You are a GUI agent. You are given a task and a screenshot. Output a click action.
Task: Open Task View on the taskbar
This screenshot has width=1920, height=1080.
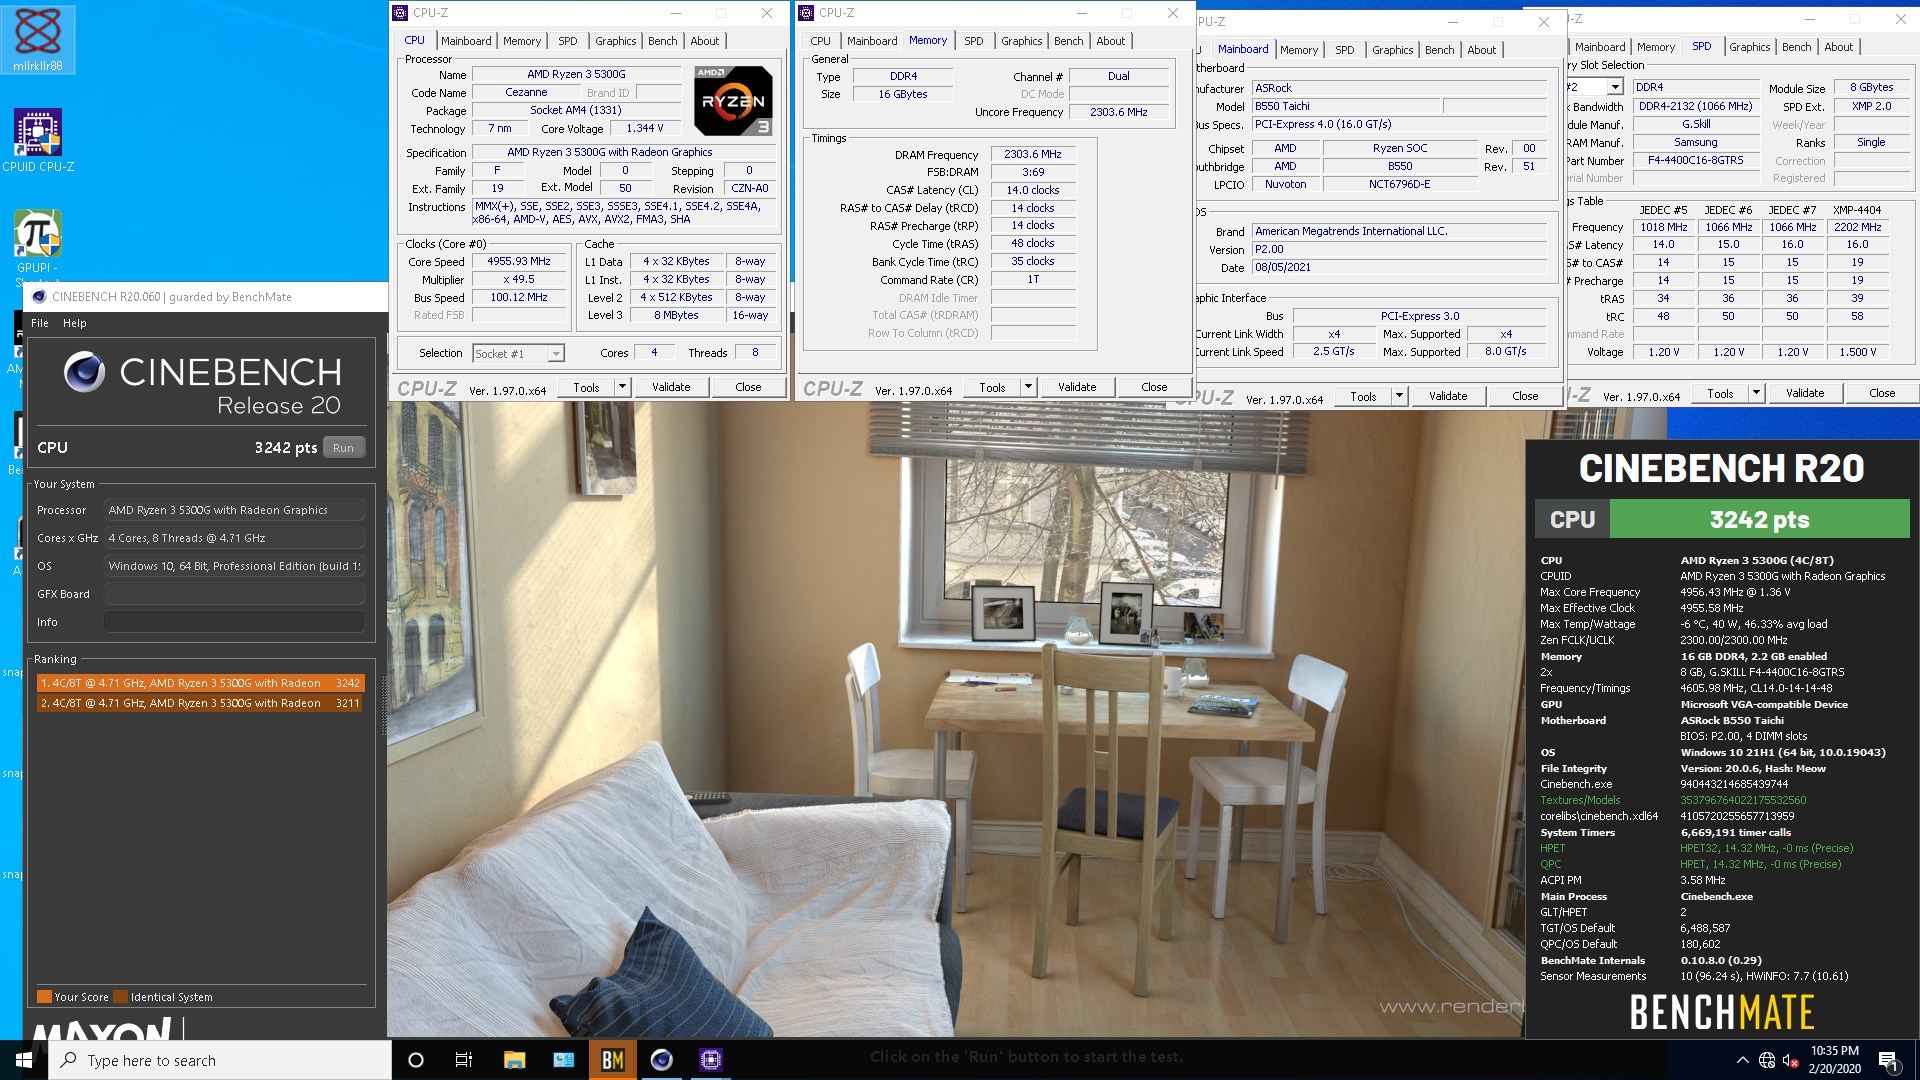(x=464, y=1060)
